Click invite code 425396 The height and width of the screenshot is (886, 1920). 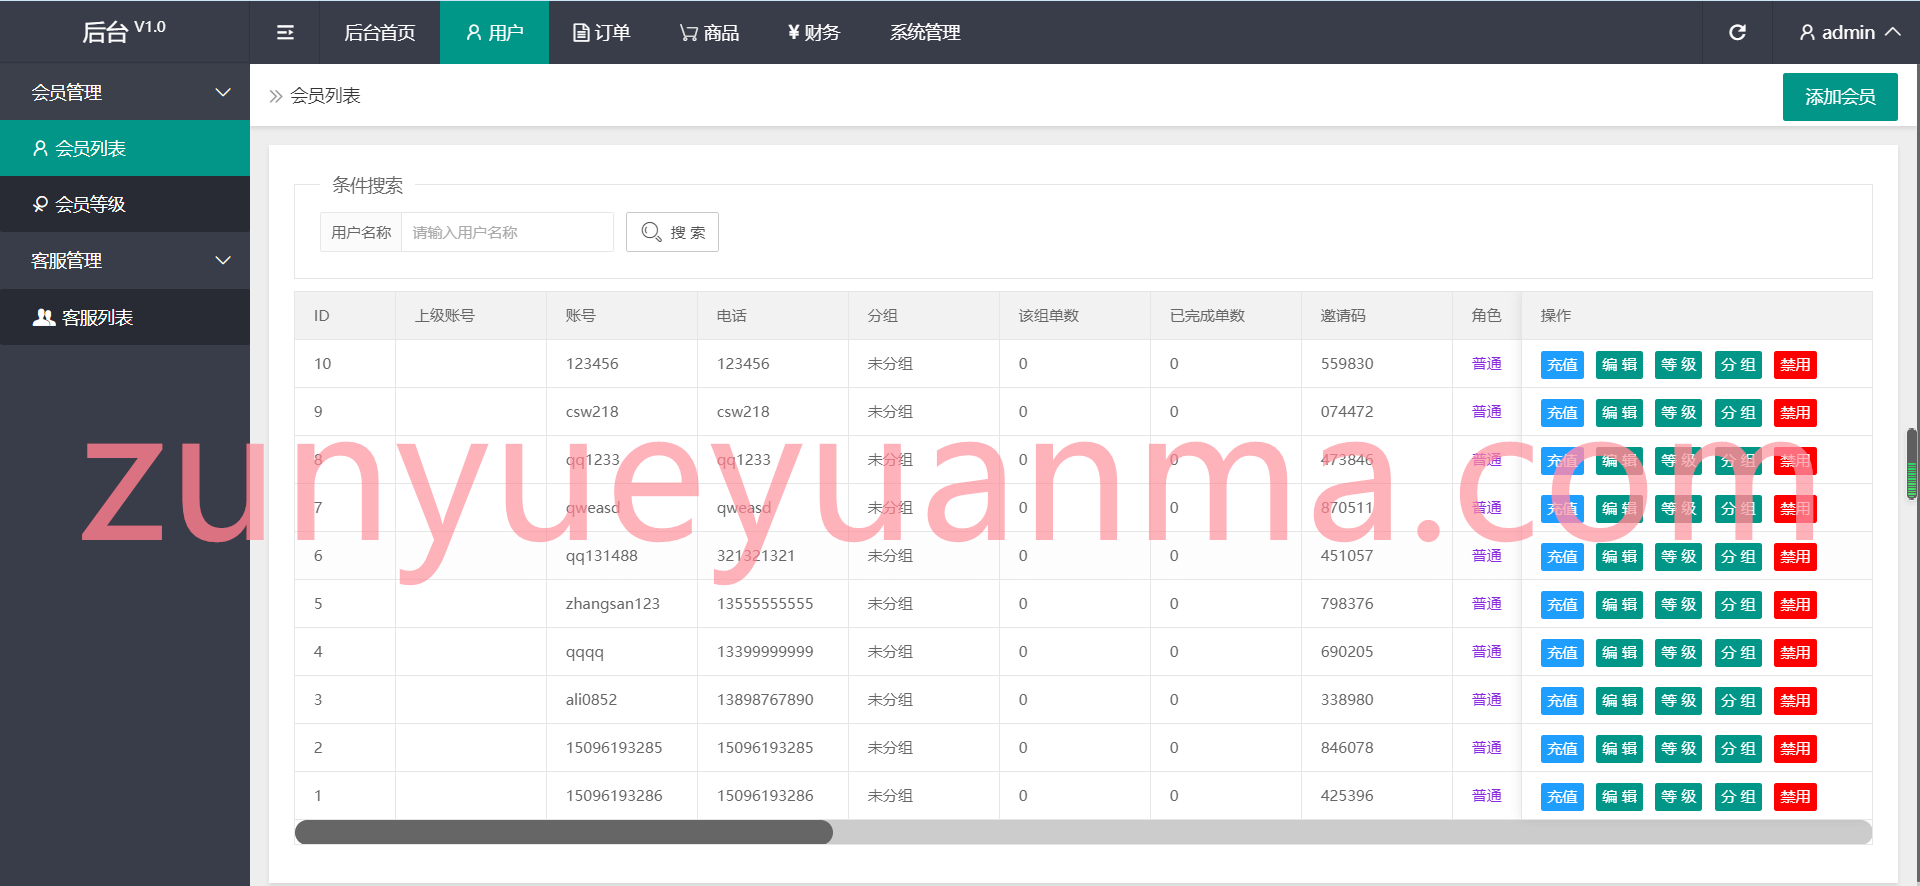tap(1347, 796)
